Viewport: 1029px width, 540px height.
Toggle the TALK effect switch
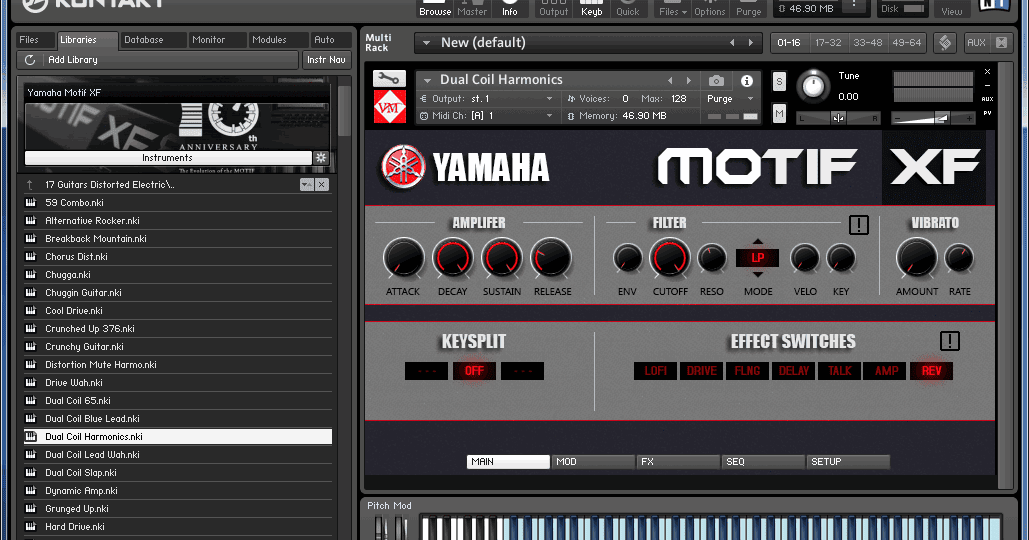pyautogui.click(x=839, y=371)
